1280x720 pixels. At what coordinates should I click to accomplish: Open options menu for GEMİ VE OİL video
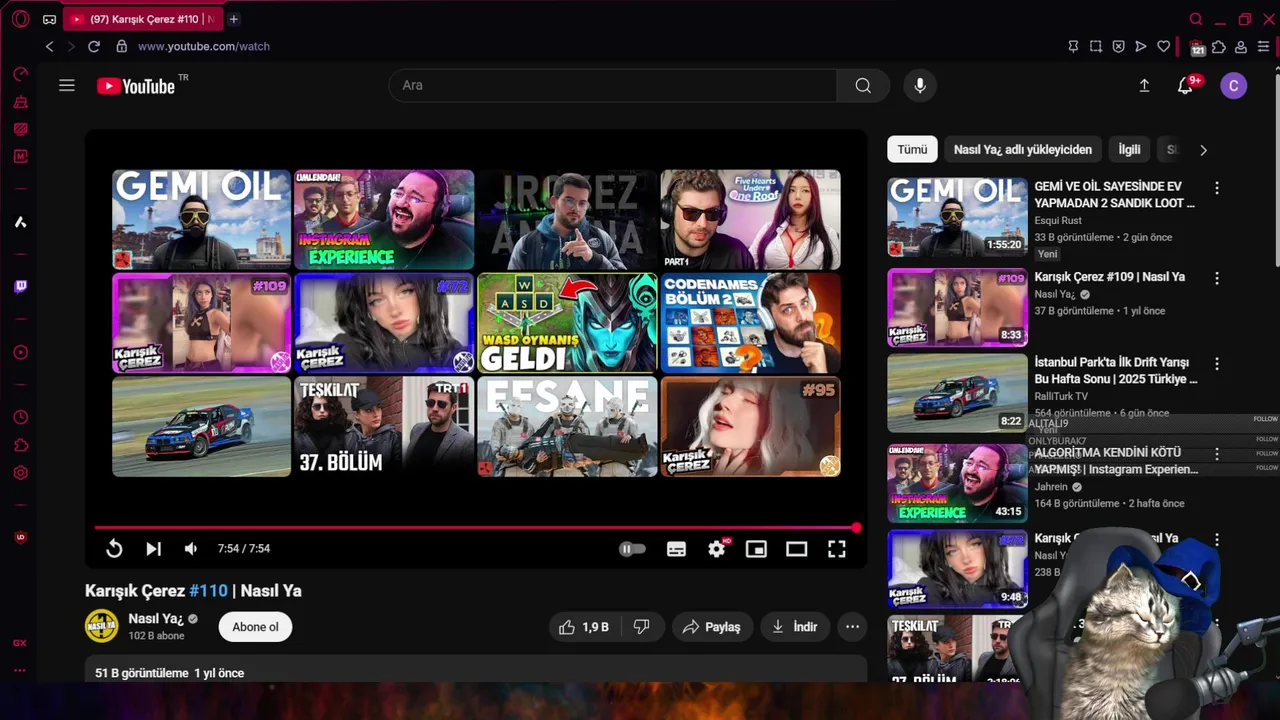pyautogui.click(x=1217, y=188)
